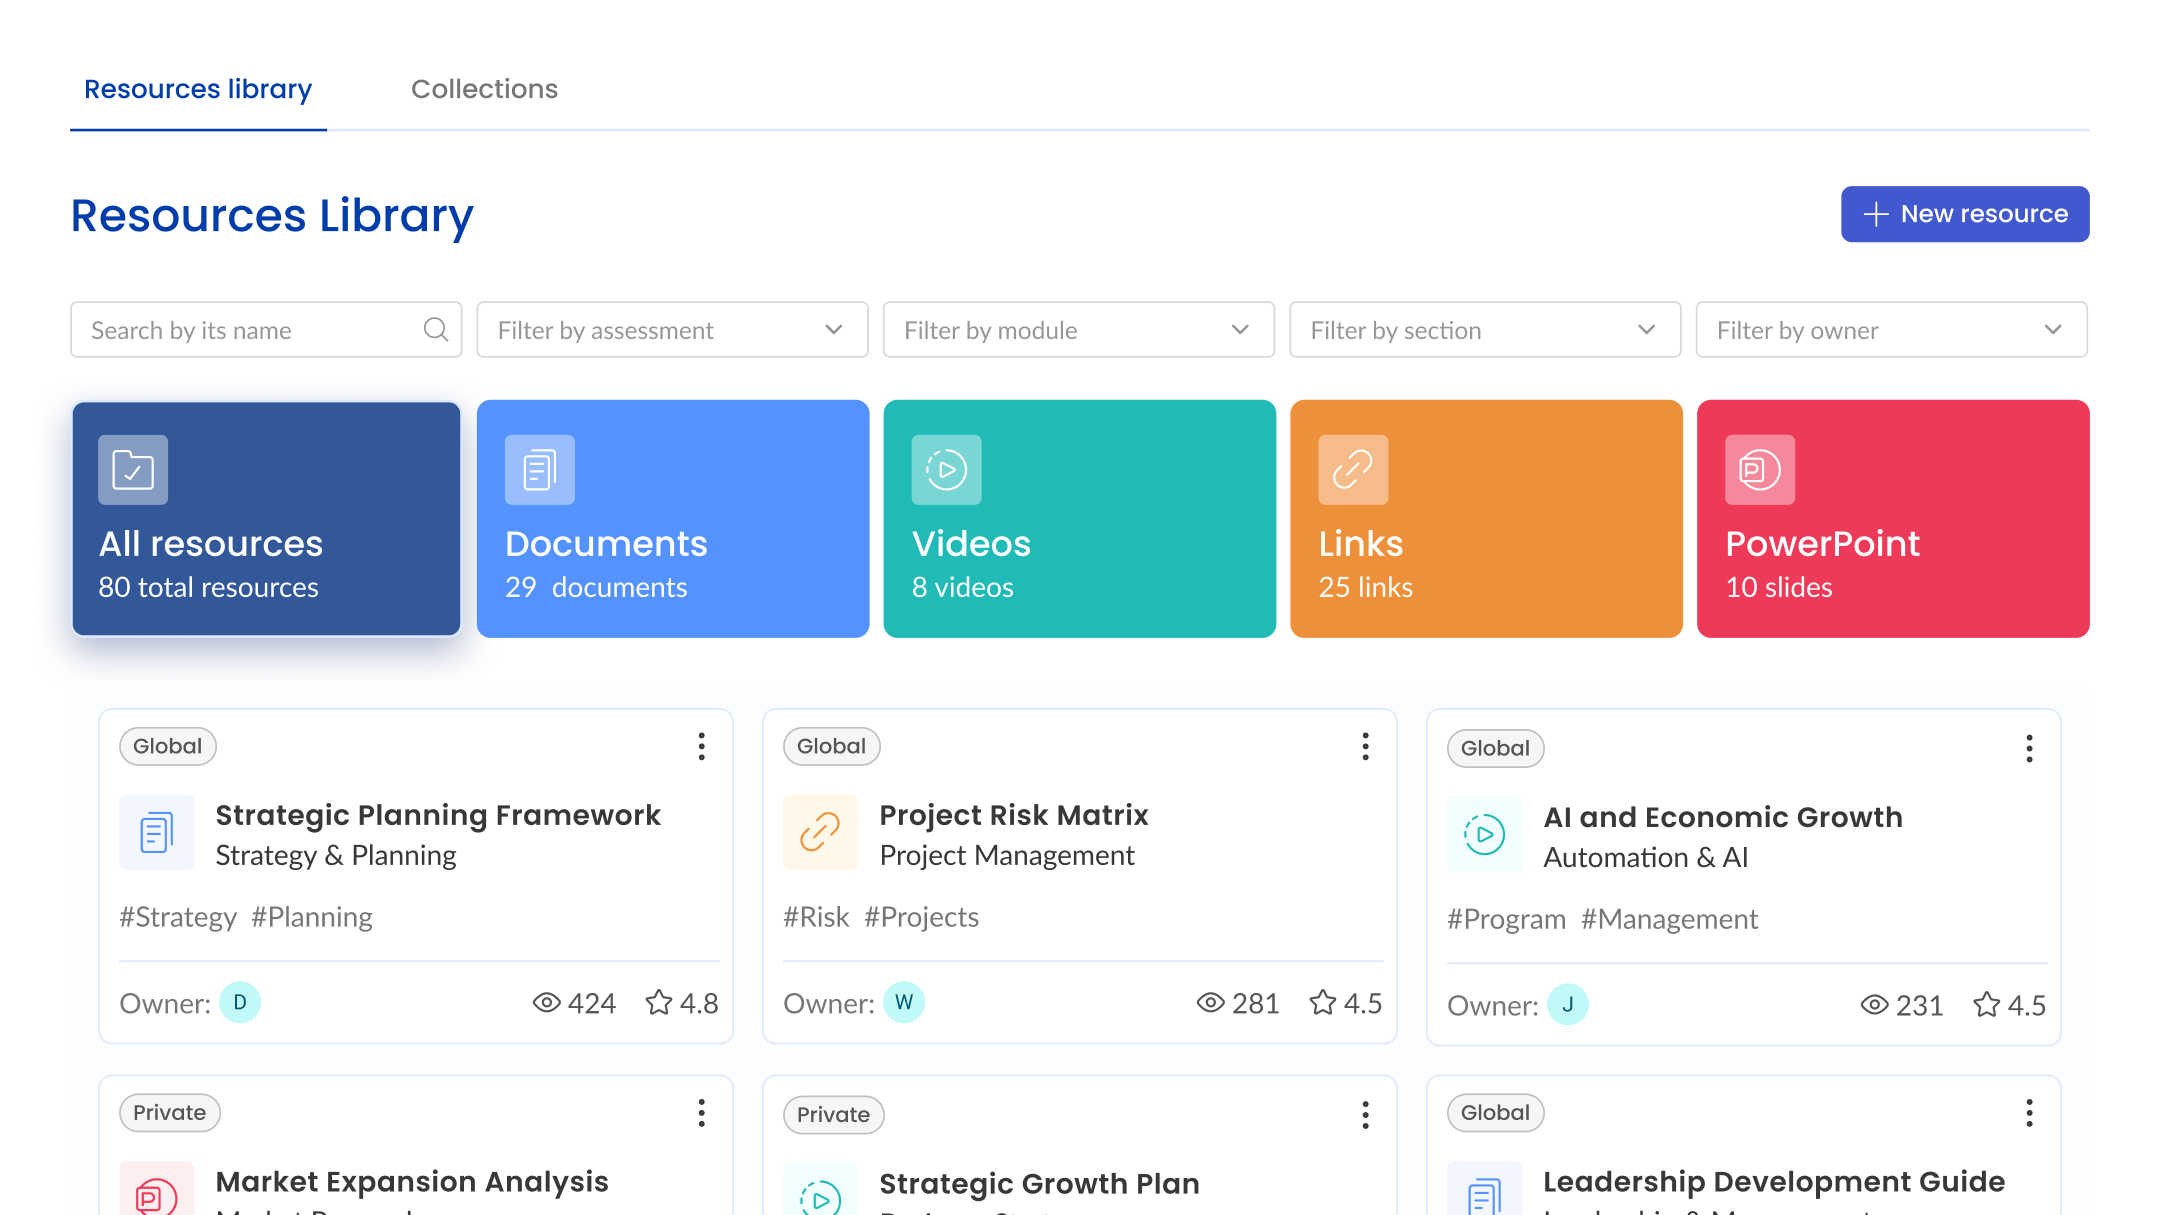Click the New resource button
Image resolution: width=2160 pixels, height=1215 pixels.
(1965, 214)
